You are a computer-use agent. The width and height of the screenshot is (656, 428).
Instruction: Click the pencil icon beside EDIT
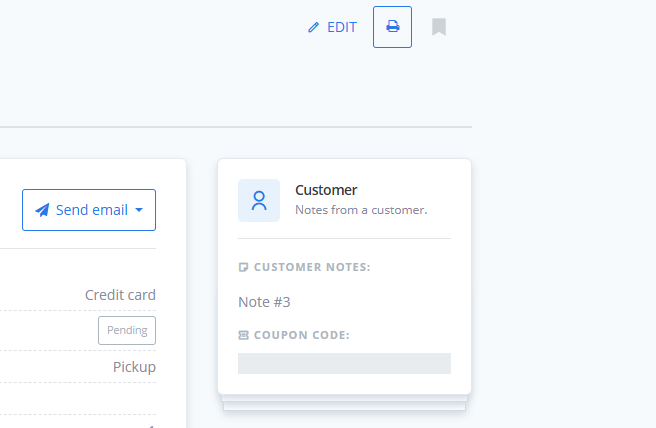pos(313,28)
